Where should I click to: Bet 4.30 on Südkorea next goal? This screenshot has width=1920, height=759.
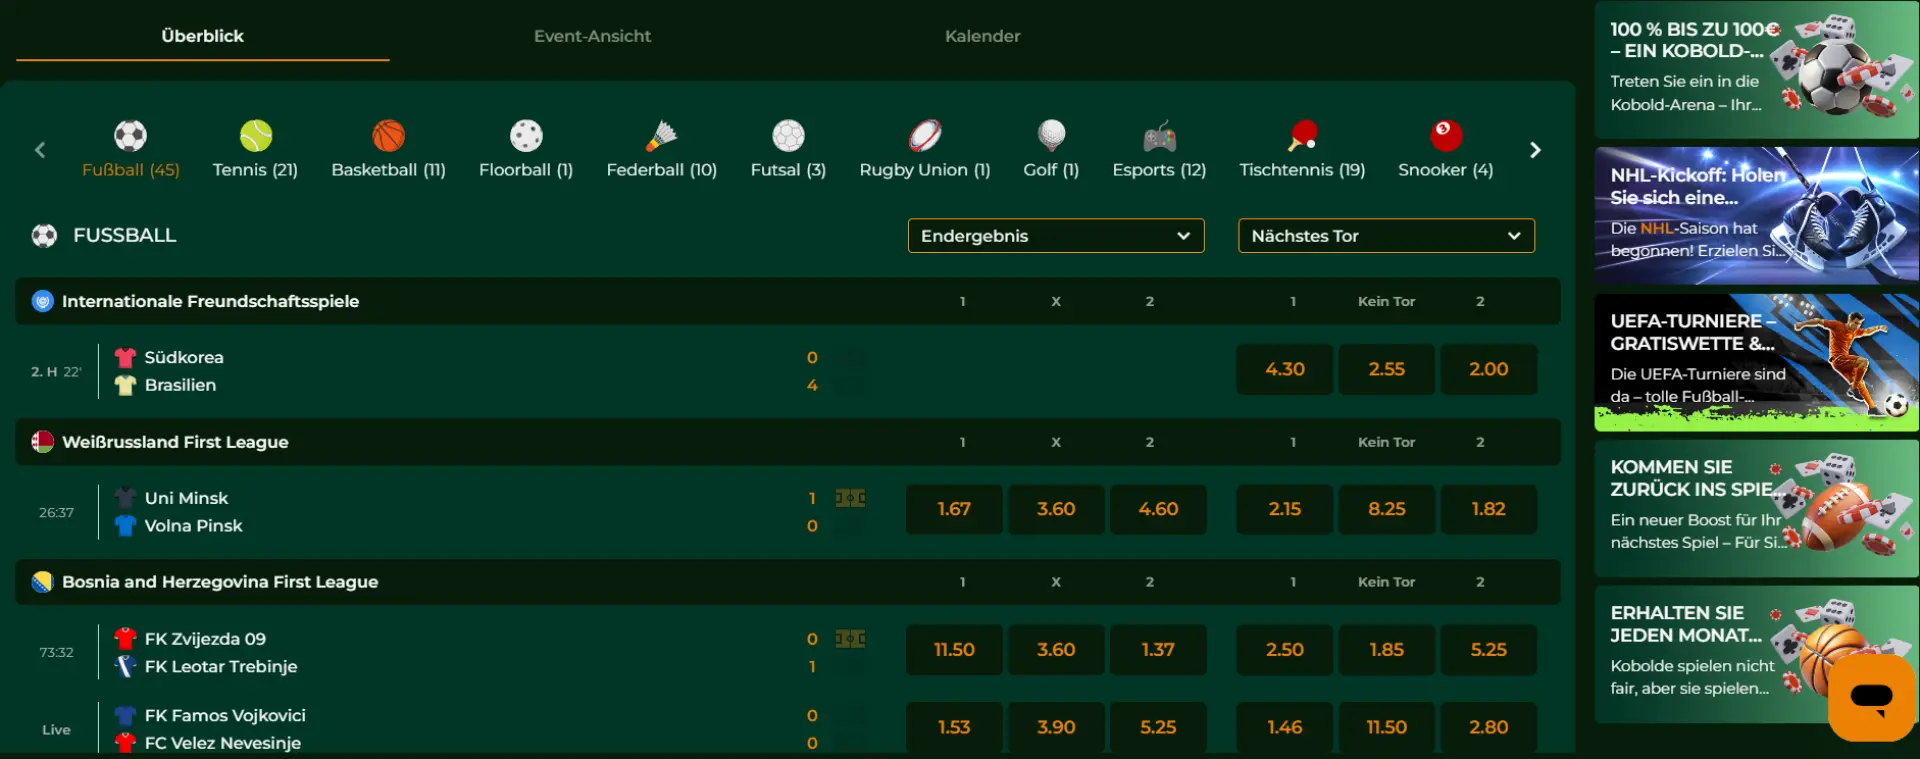(1285, 369)
